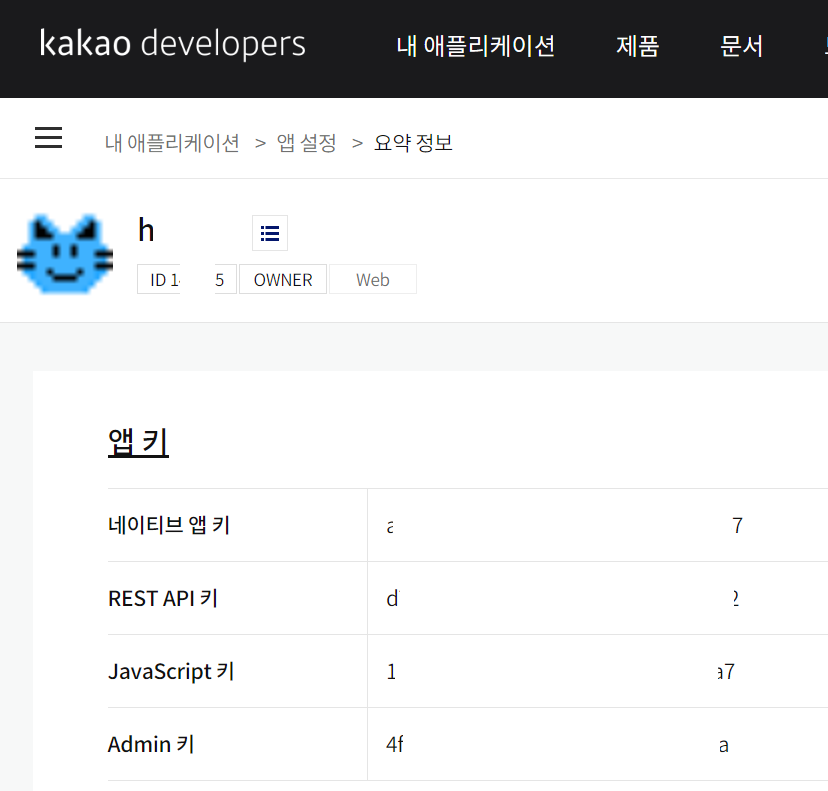Select the JavaScript 키 label
Viewport: 828px width, 791px height.
point(171,671)
